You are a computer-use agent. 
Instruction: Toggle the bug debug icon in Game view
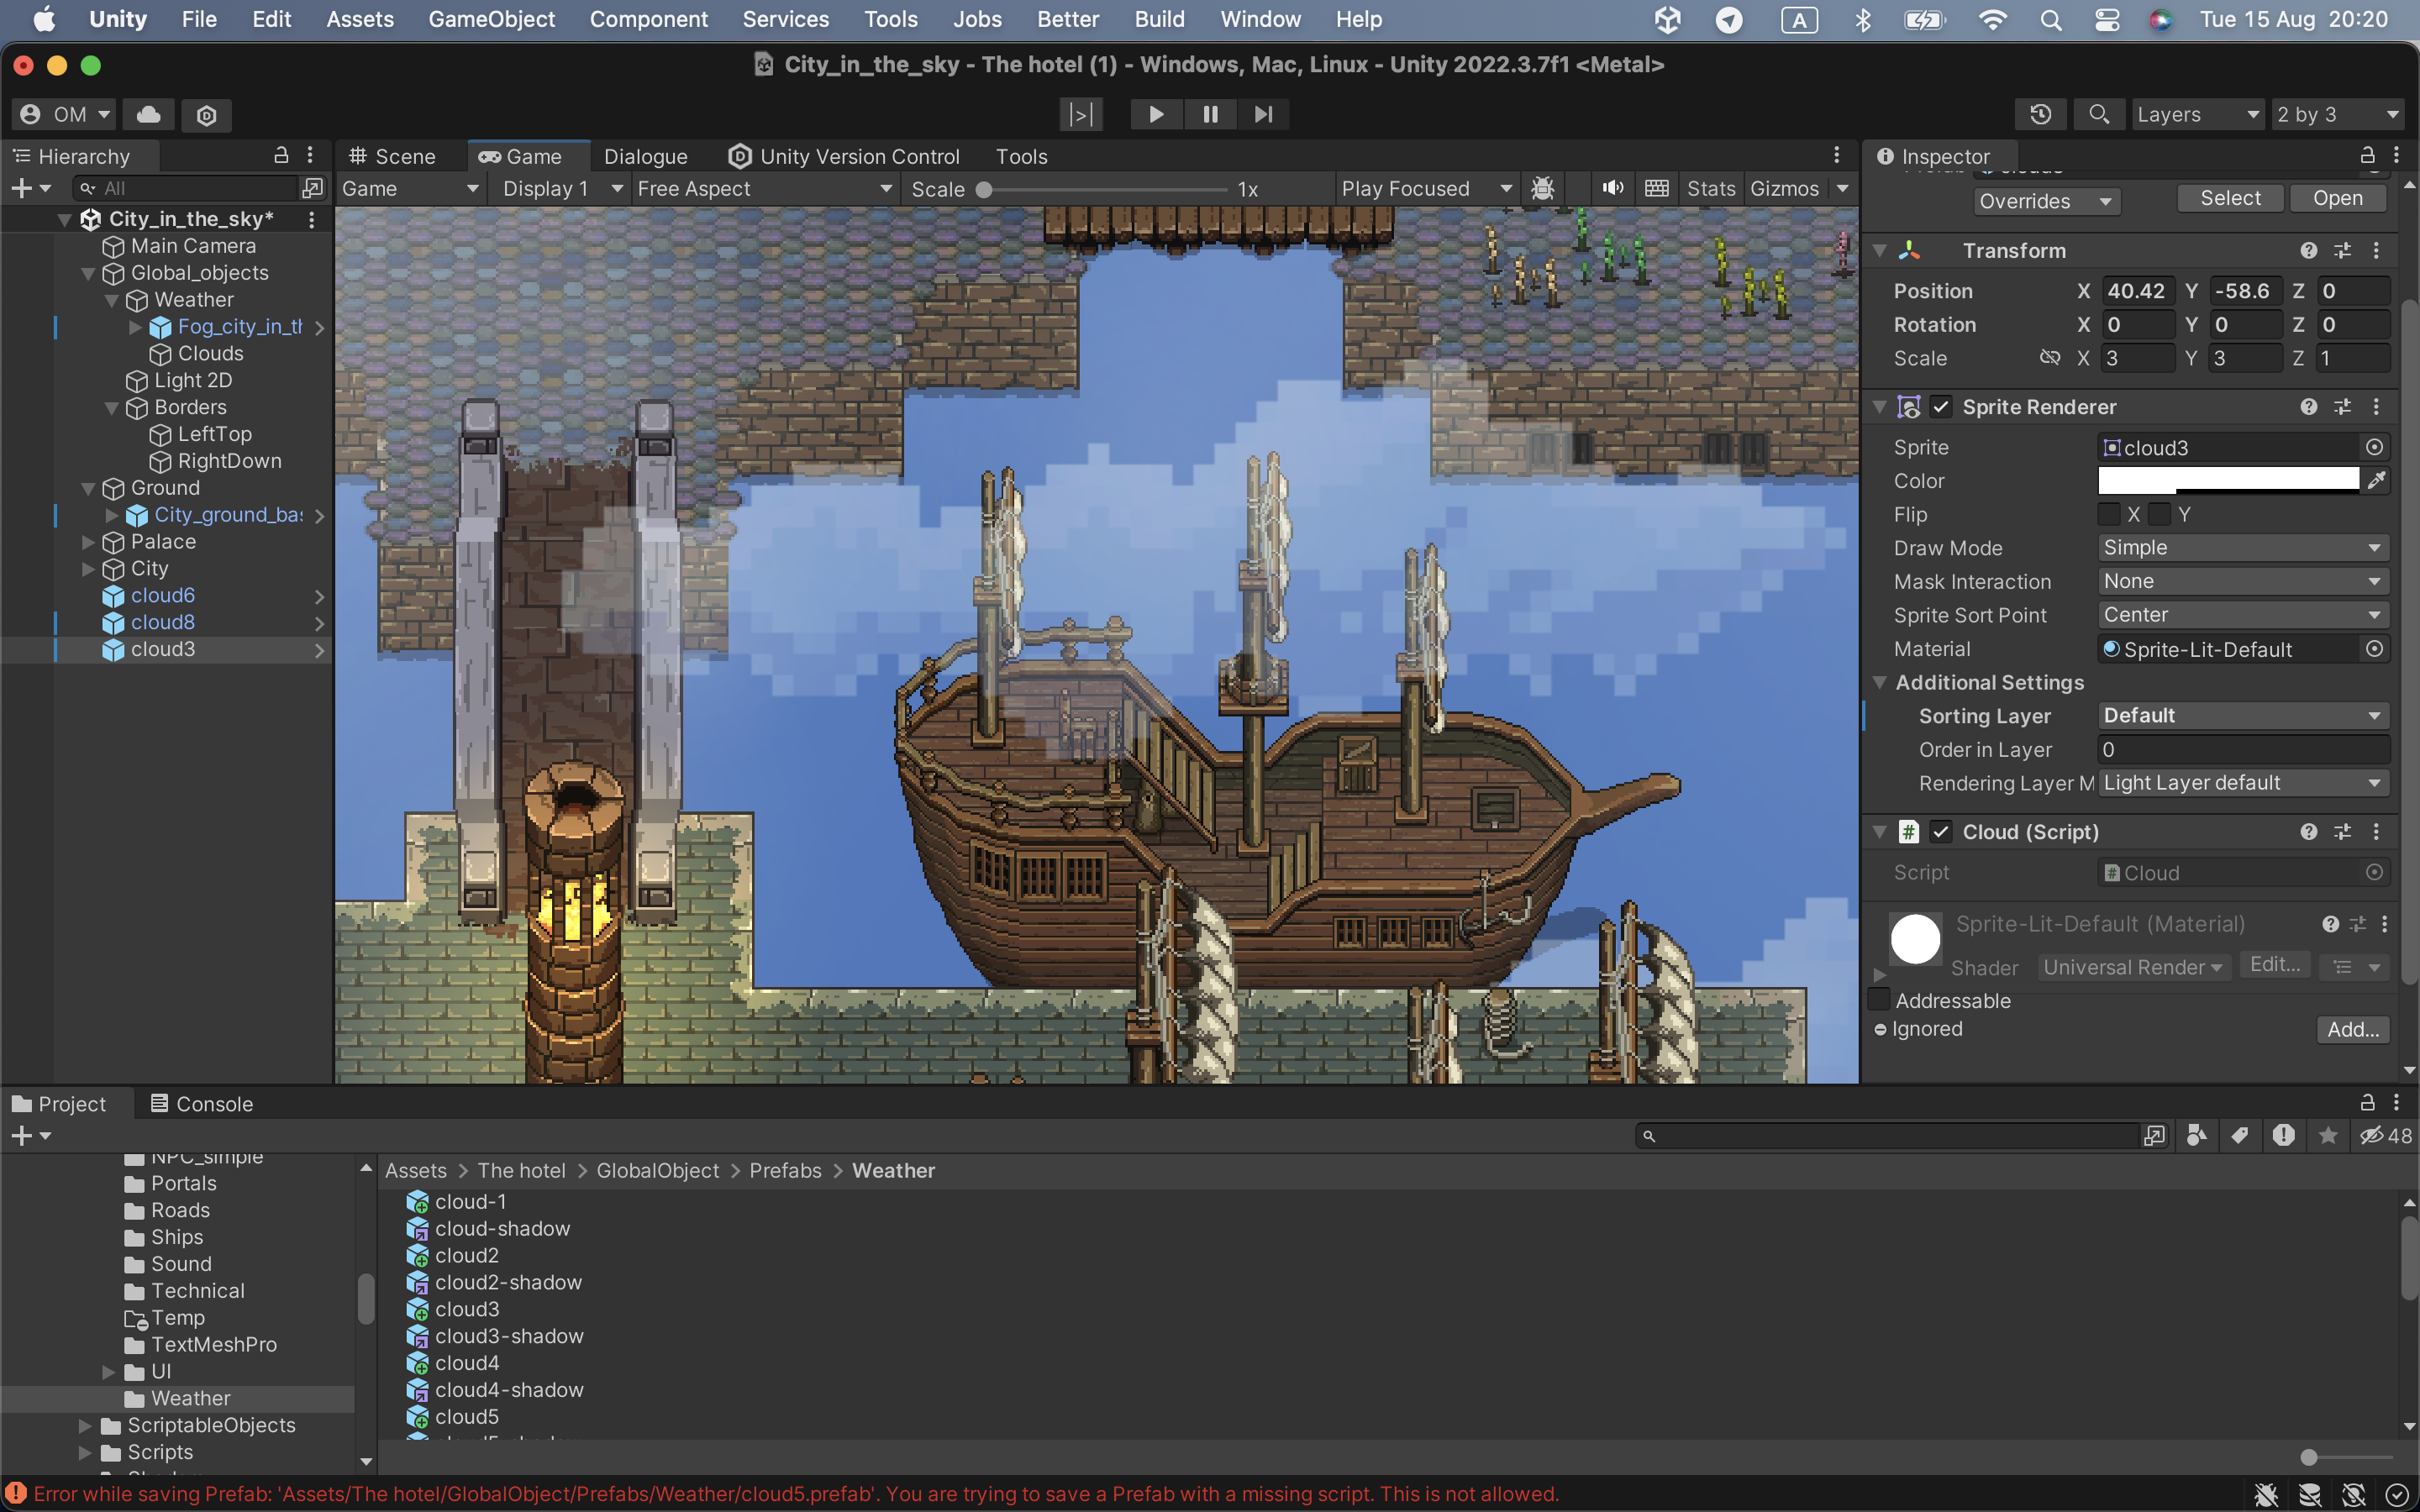[1543, 188]
